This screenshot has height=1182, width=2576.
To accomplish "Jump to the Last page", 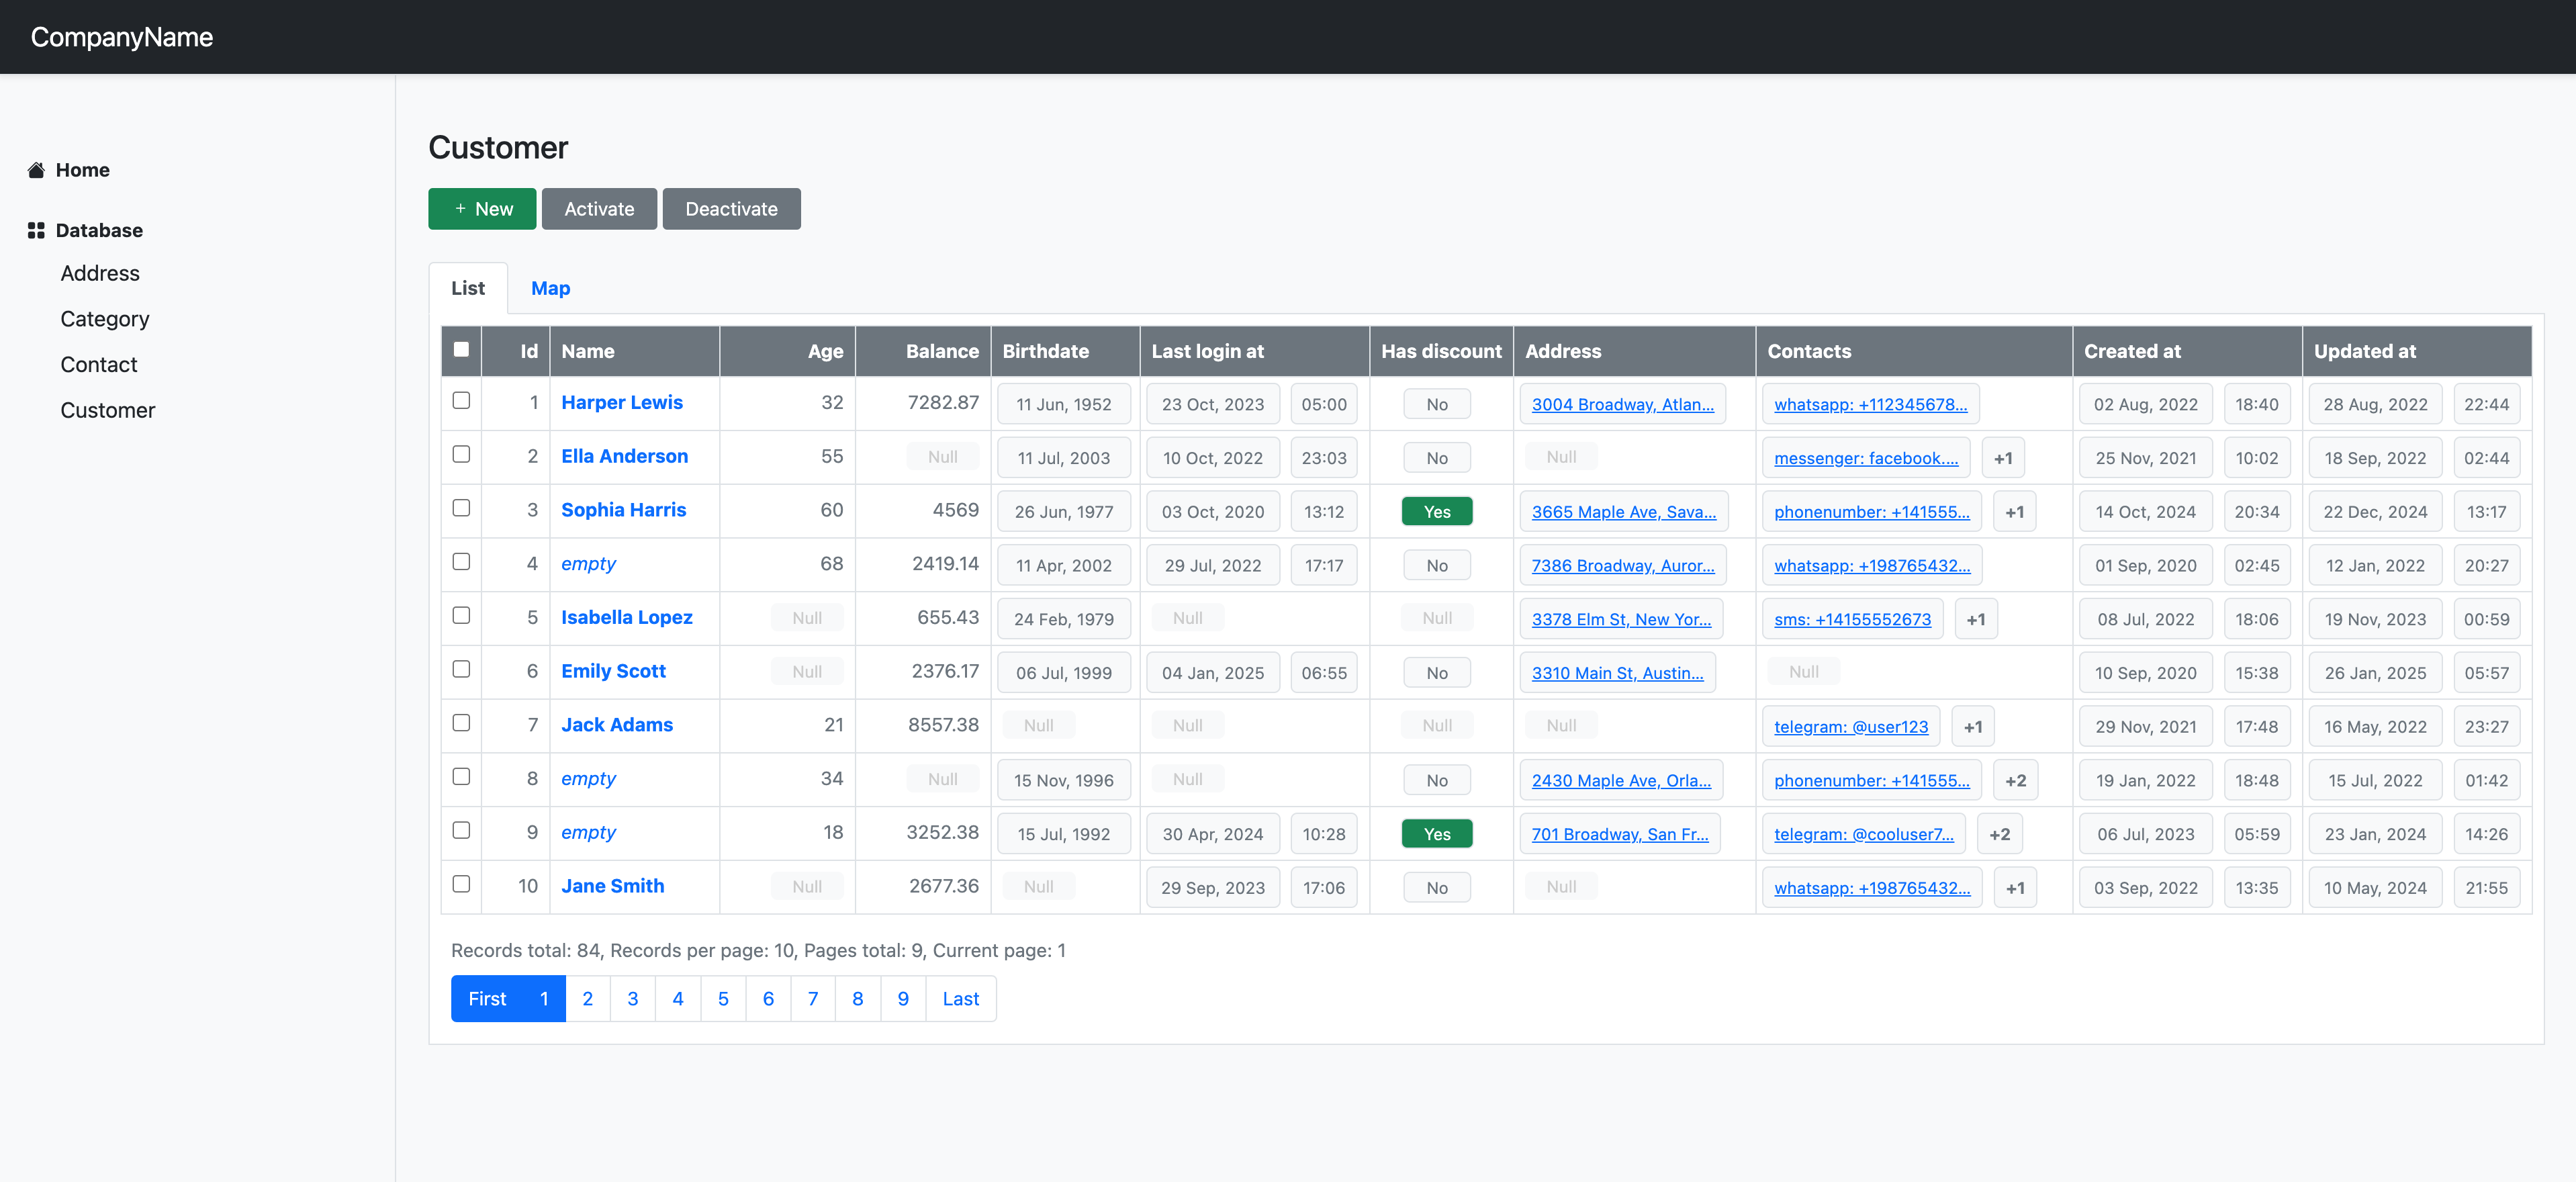I will pyautogui.click(x=960, y=999).
